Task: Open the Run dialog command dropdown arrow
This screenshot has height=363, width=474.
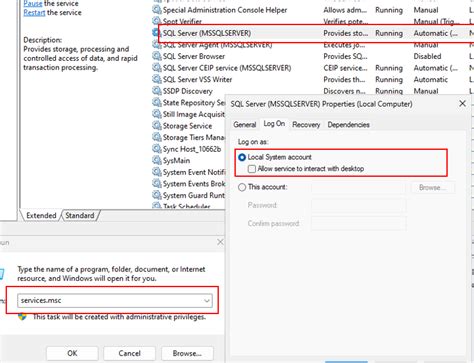Action: click(x=207, y=300)
